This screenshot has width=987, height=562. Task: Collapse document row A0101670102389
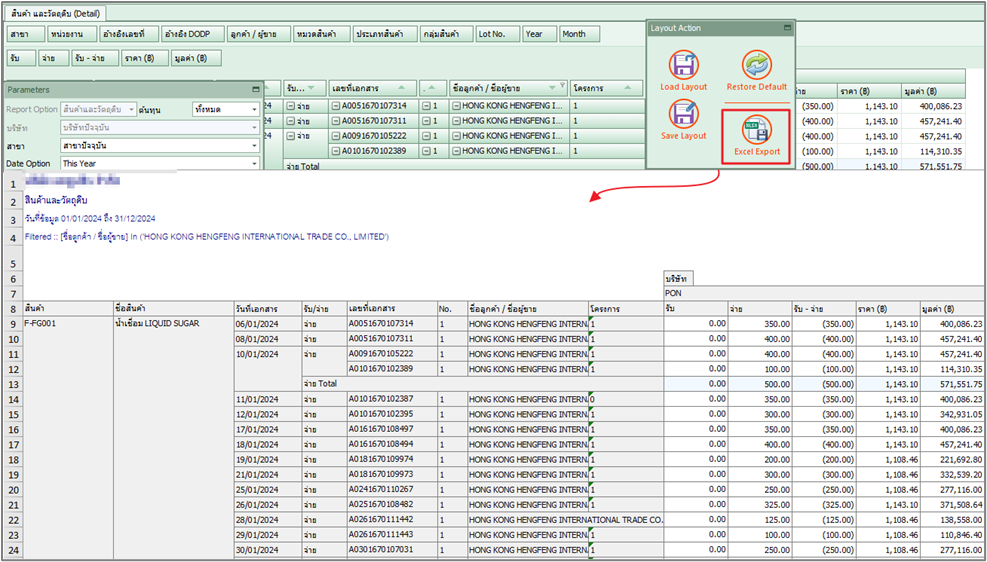coord(336,151)
